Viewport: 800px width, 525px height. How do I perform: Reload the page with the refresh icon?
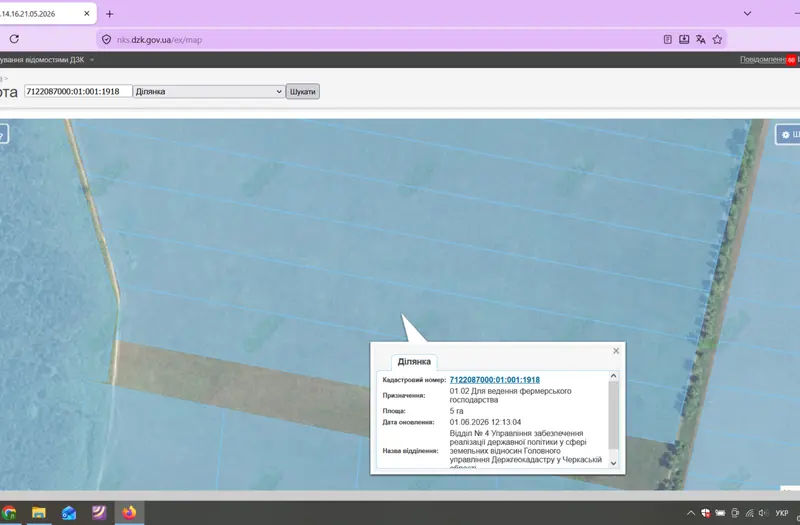(x=14, y=39)
